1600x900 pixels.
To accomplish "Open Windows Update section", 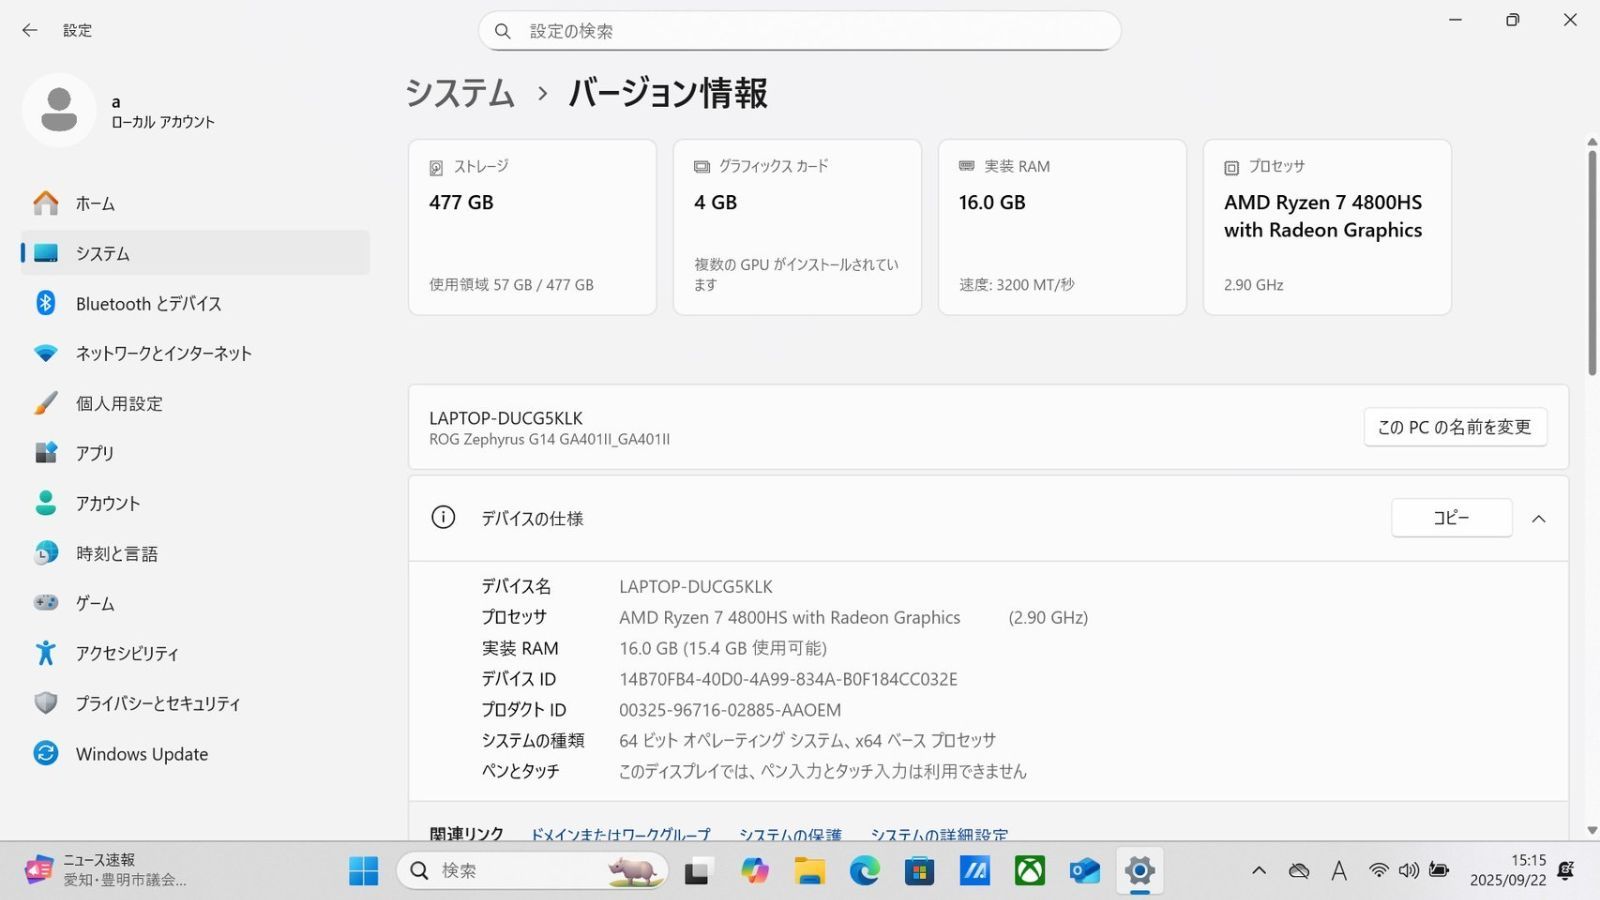I will click(x=141, y=754).
